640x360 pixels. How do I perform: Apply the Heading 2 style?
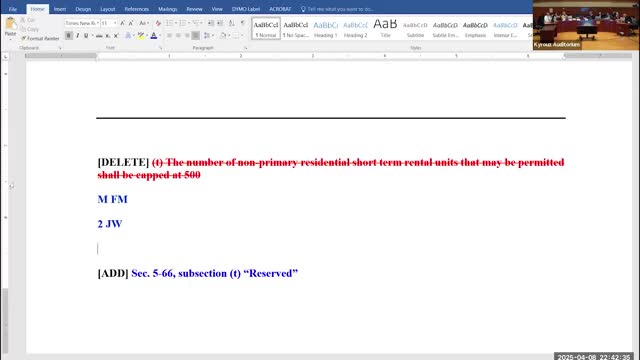(356, 29)
